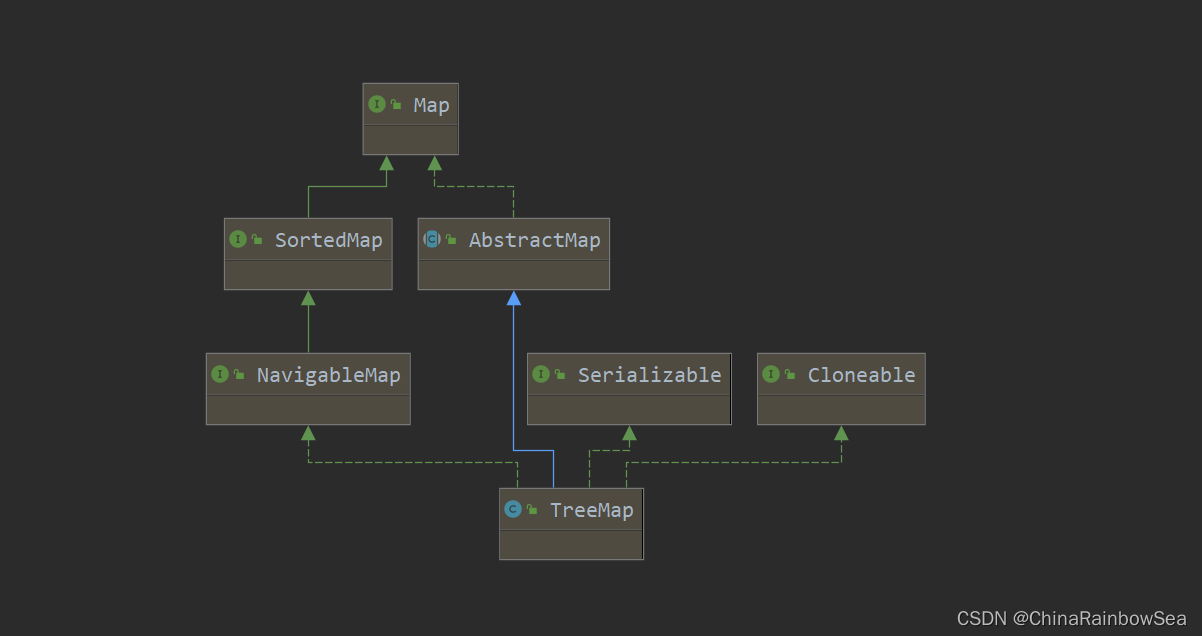Image resolution: width=1202 pixels, height=636 pixels.
Task: Click the public lock icon beside Cloneable
Action: coord(790,375)
